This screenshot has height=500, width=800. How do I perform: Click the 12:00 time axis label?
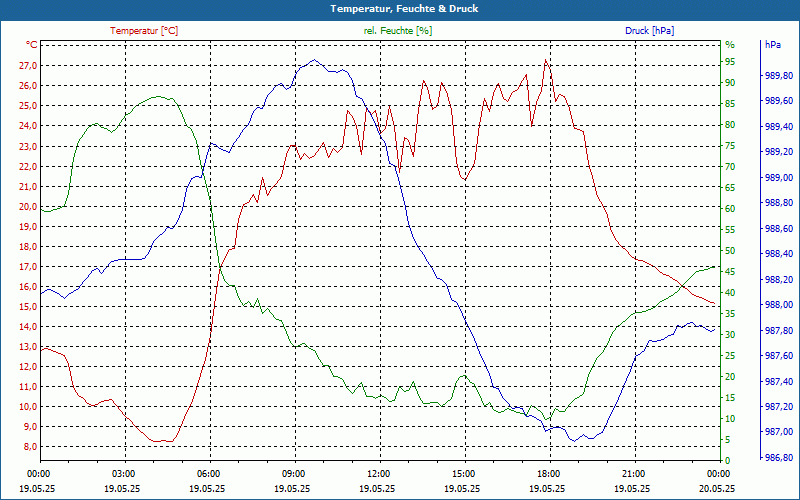click(x=378, y=473)
